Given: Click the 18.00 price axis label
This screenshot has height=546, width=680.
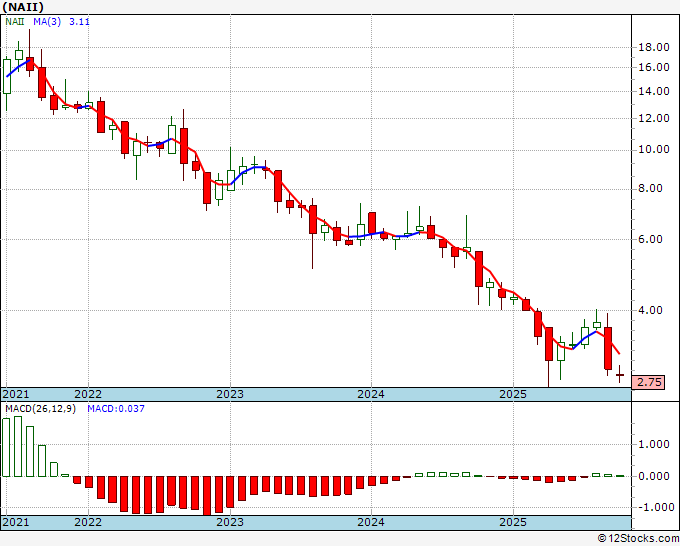Looking at the screenshot, I should coord(654,47).
